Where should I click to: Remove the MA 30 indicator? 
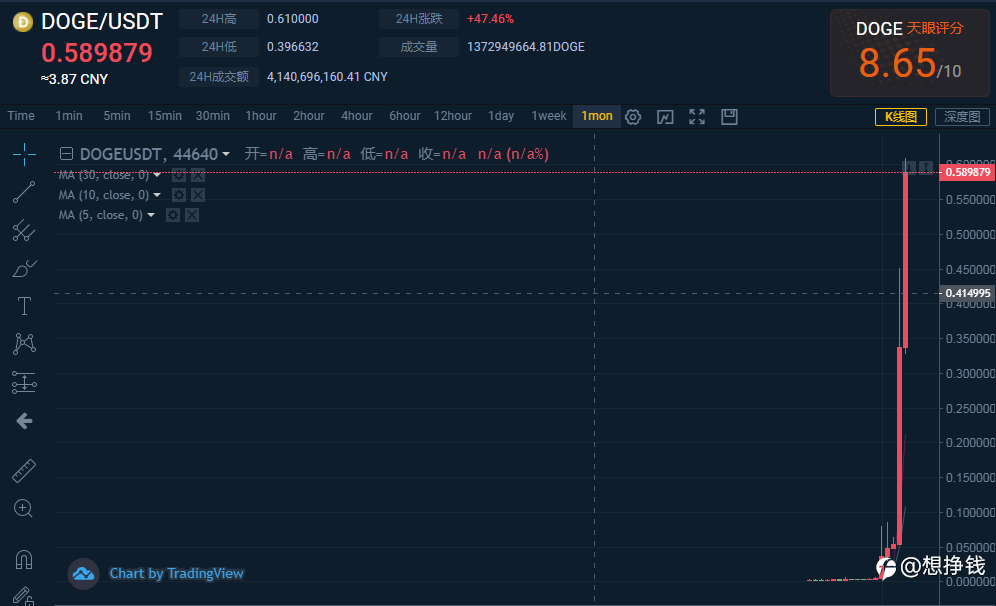198,175
